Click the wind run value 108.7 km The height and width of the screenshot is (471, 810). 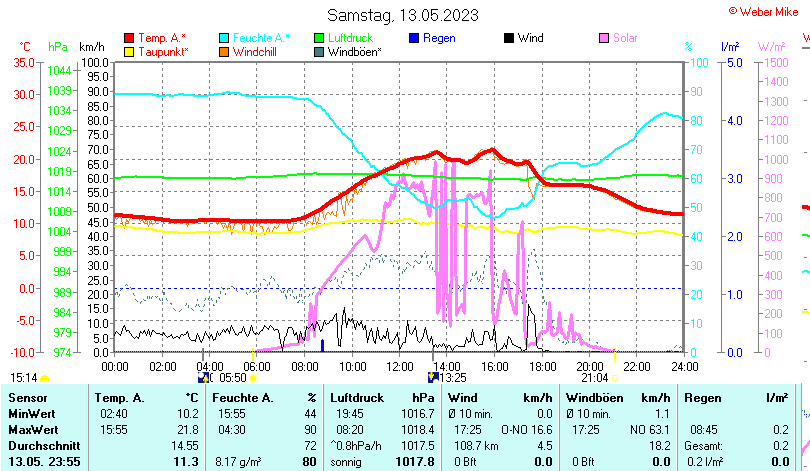point(476,446)
